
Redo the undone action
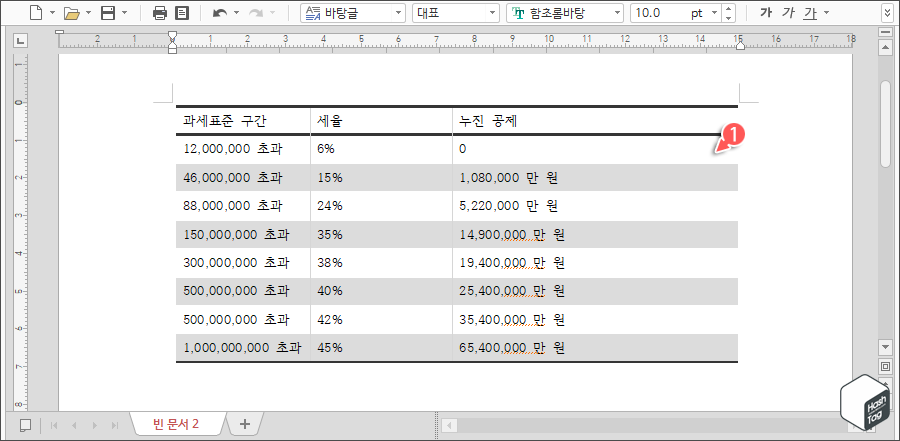(256, 13)
